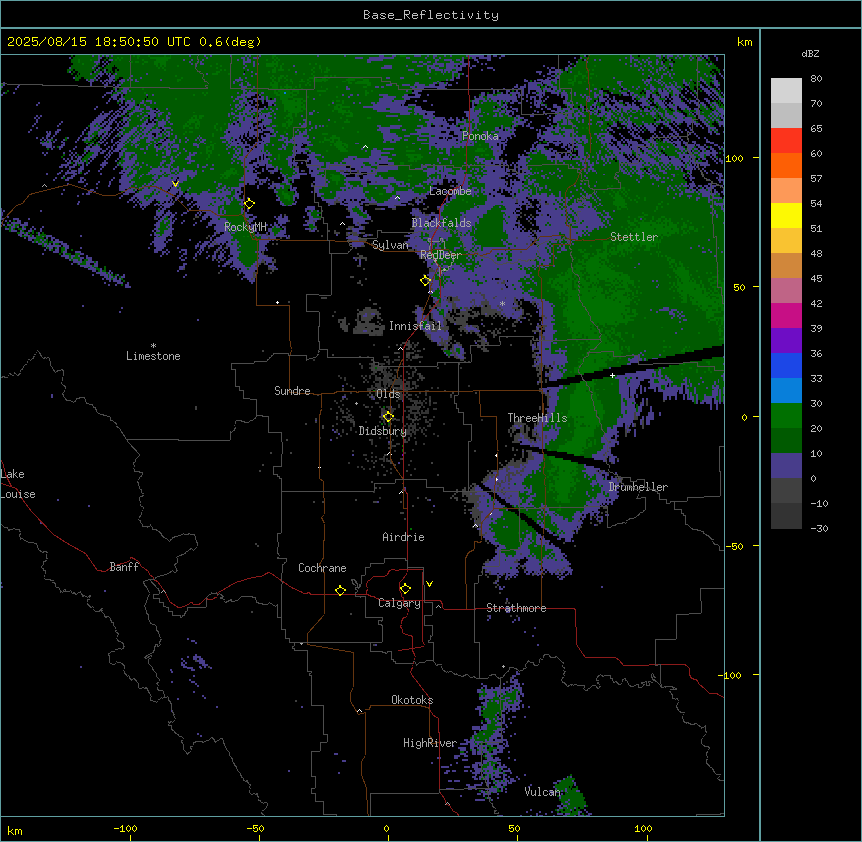Click the Lacombe city label
This screenshot has height=842, width=862.
(450, 191)
